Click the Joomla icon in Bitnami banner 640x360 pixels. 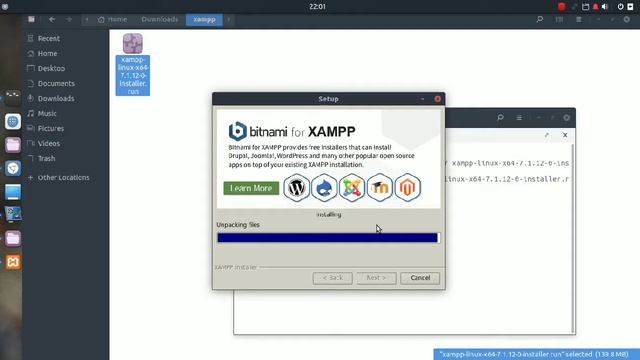352,188
